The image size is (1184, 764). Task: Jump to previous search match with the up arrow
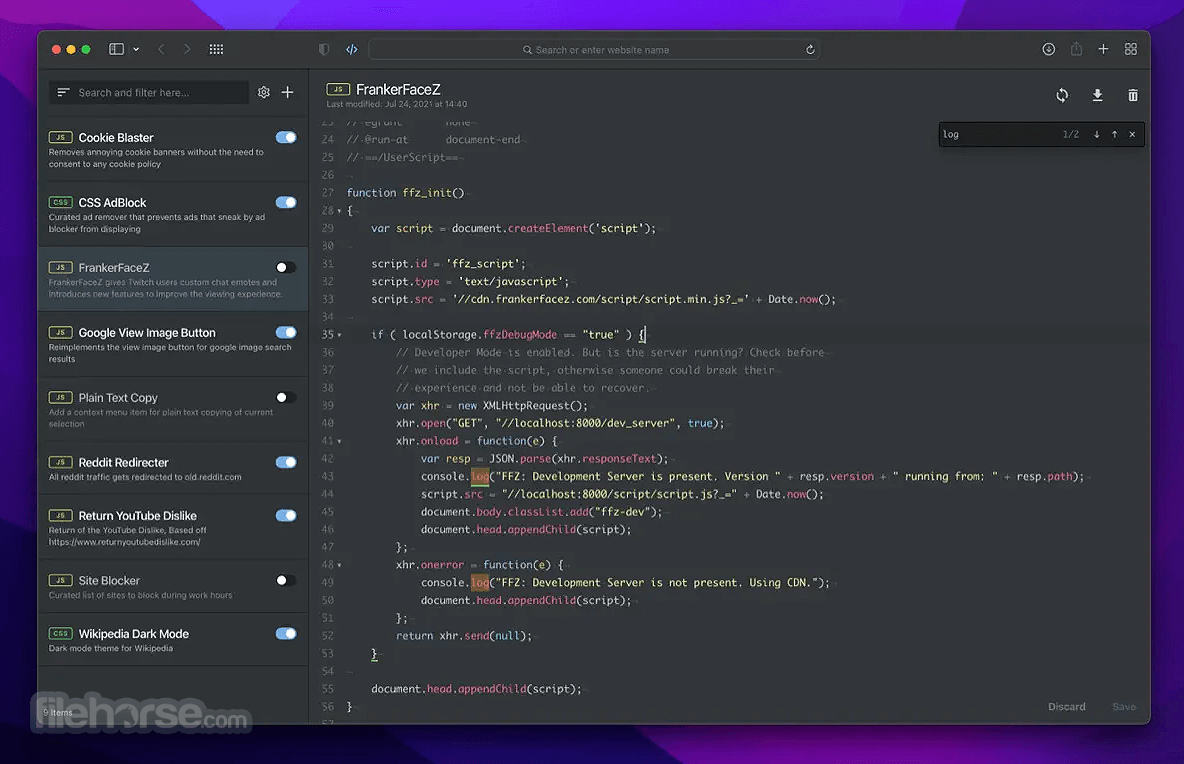[1115, 134]
